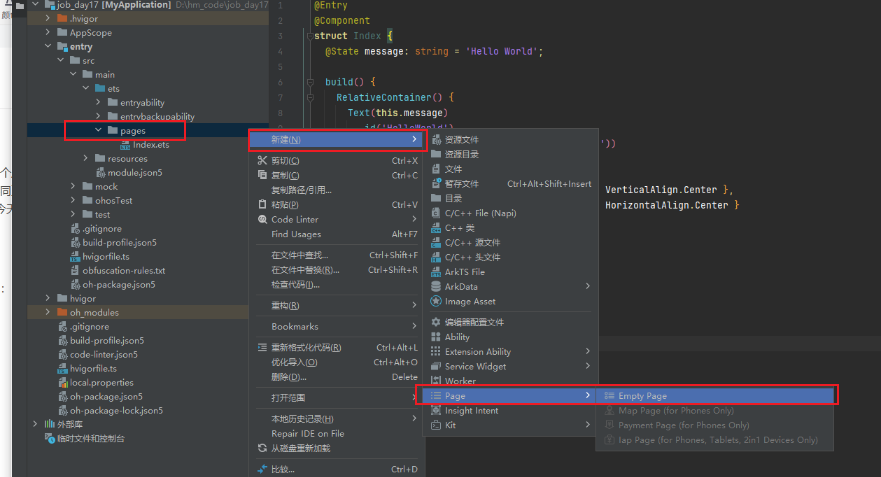
Task: Choose Empty Page option
Action: coord(715,396)
